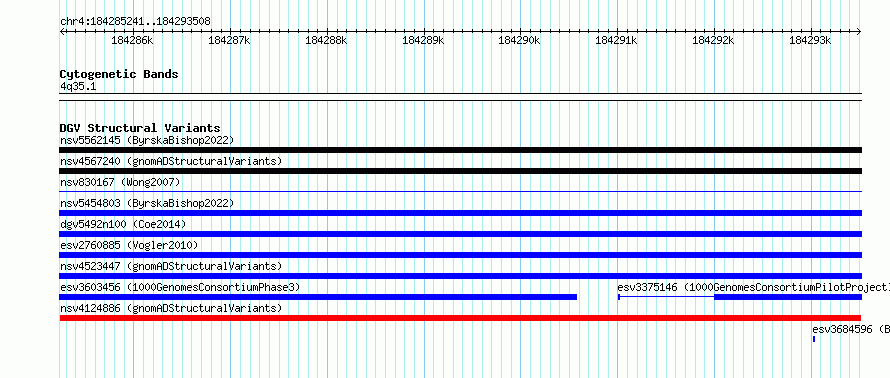The image size is (890, 378).
Task: Open the nsv4567240 (gnomADStructuralVariants) label
Action: (171, 161)
